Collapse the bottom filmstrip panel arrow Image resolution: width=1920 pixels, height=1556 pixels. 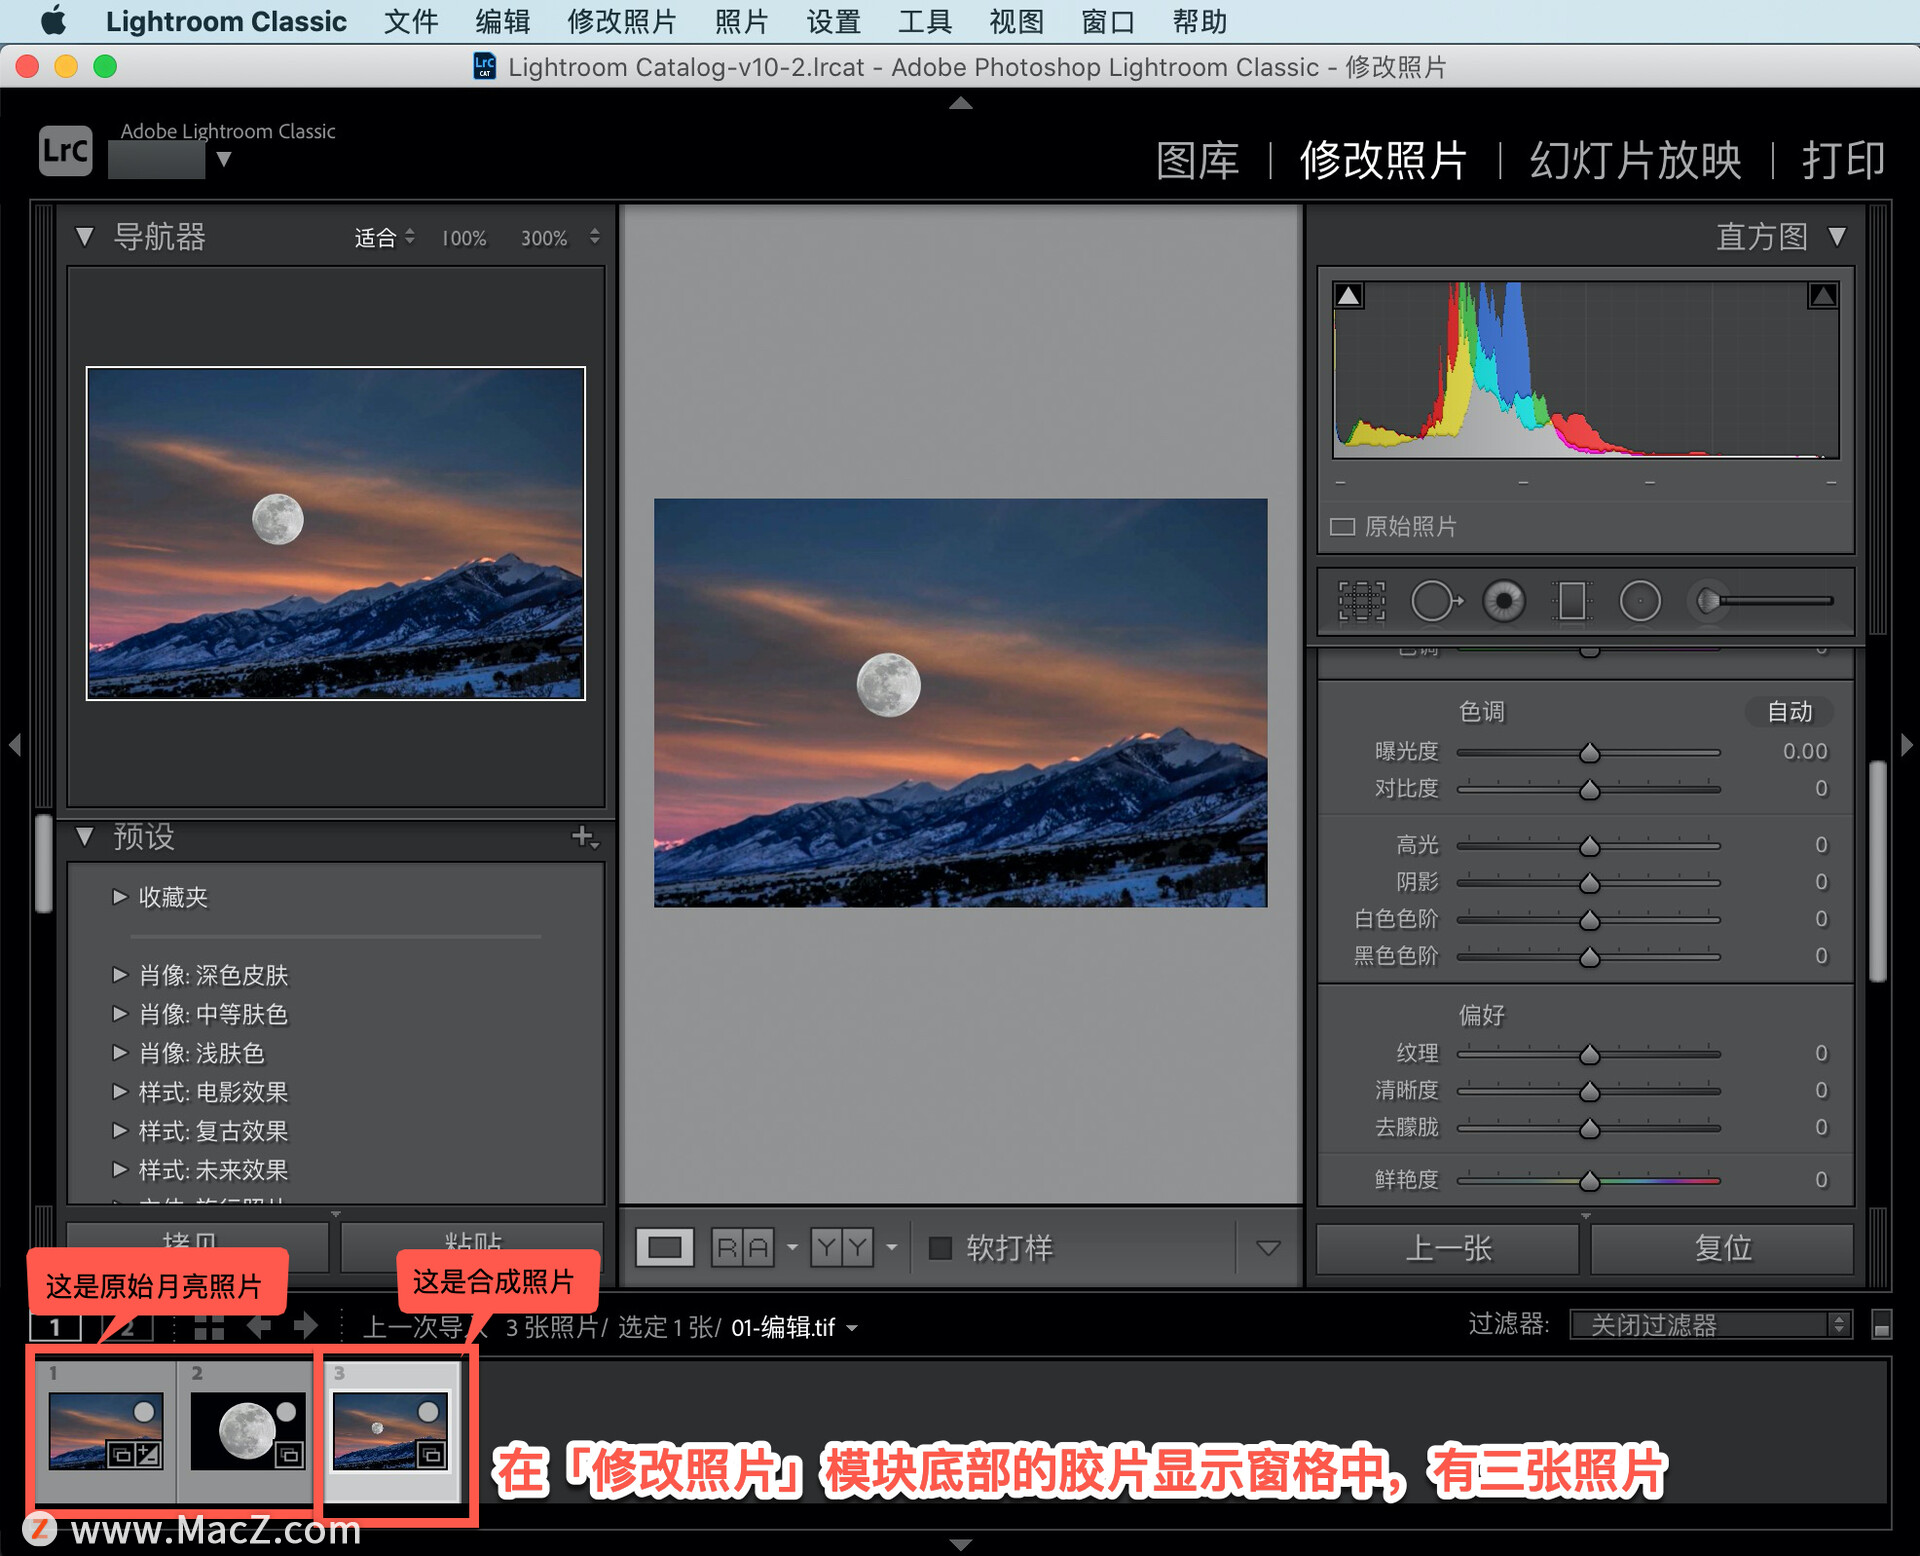[960, 1545]
